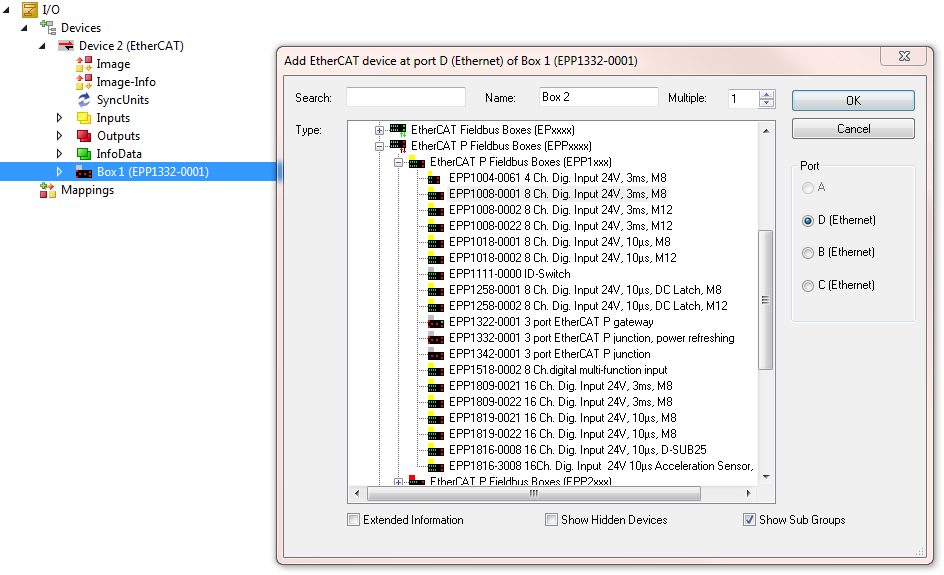Select EPP1008-0022 8 Ch. Dig. Input entry
The image size is (944, 575).
tap(560, 226)
